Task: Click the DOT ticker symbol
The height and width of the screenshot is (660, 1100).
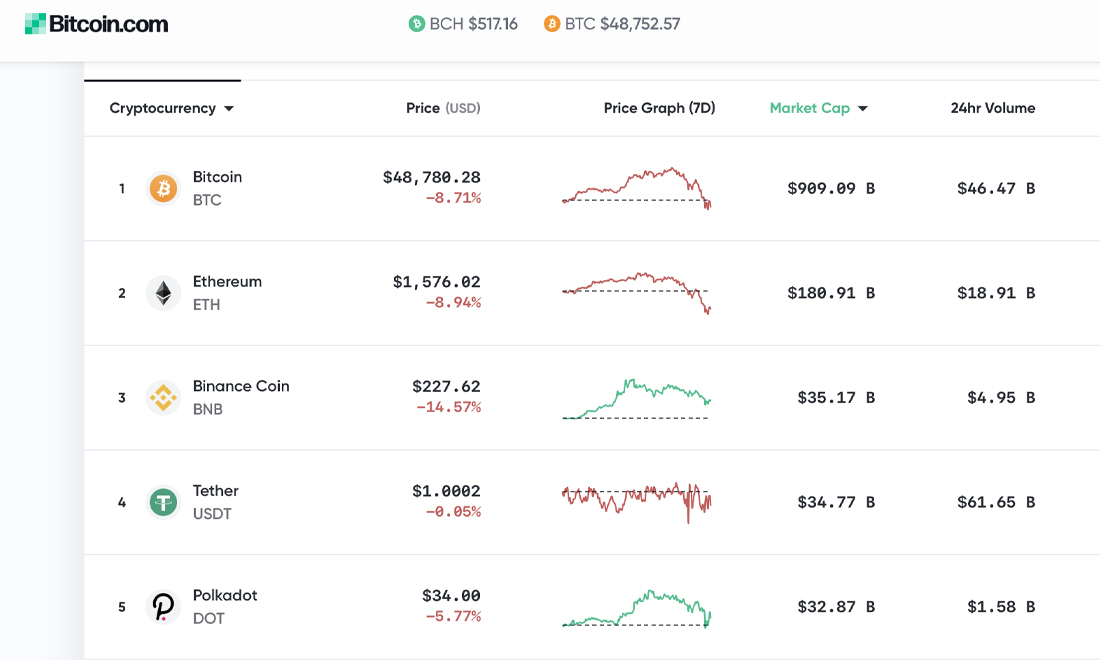Action: (x=208, y=618)
